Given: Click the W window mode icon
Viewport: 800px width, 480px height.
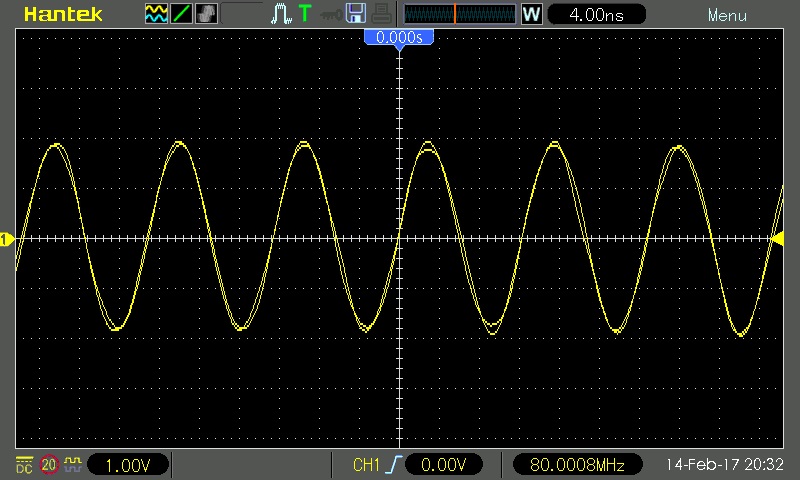Looking at the screenshot, I should point(531,14).
